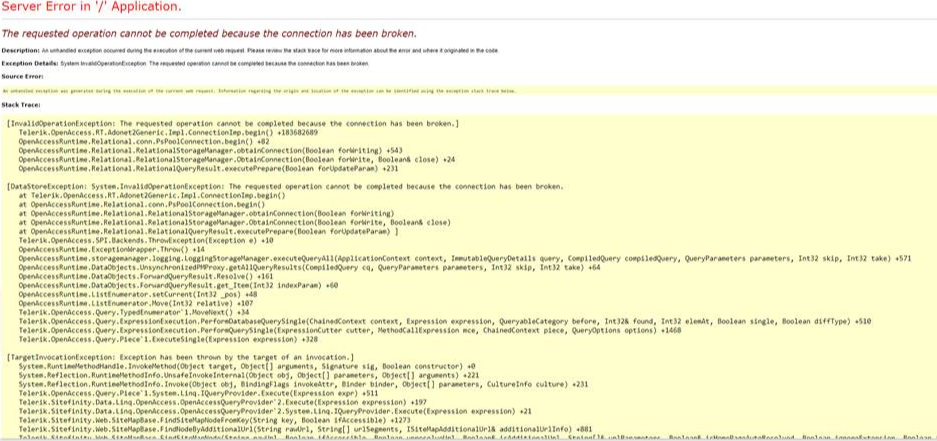Click the 'Server Error in / Application' heading

[92, 7]
